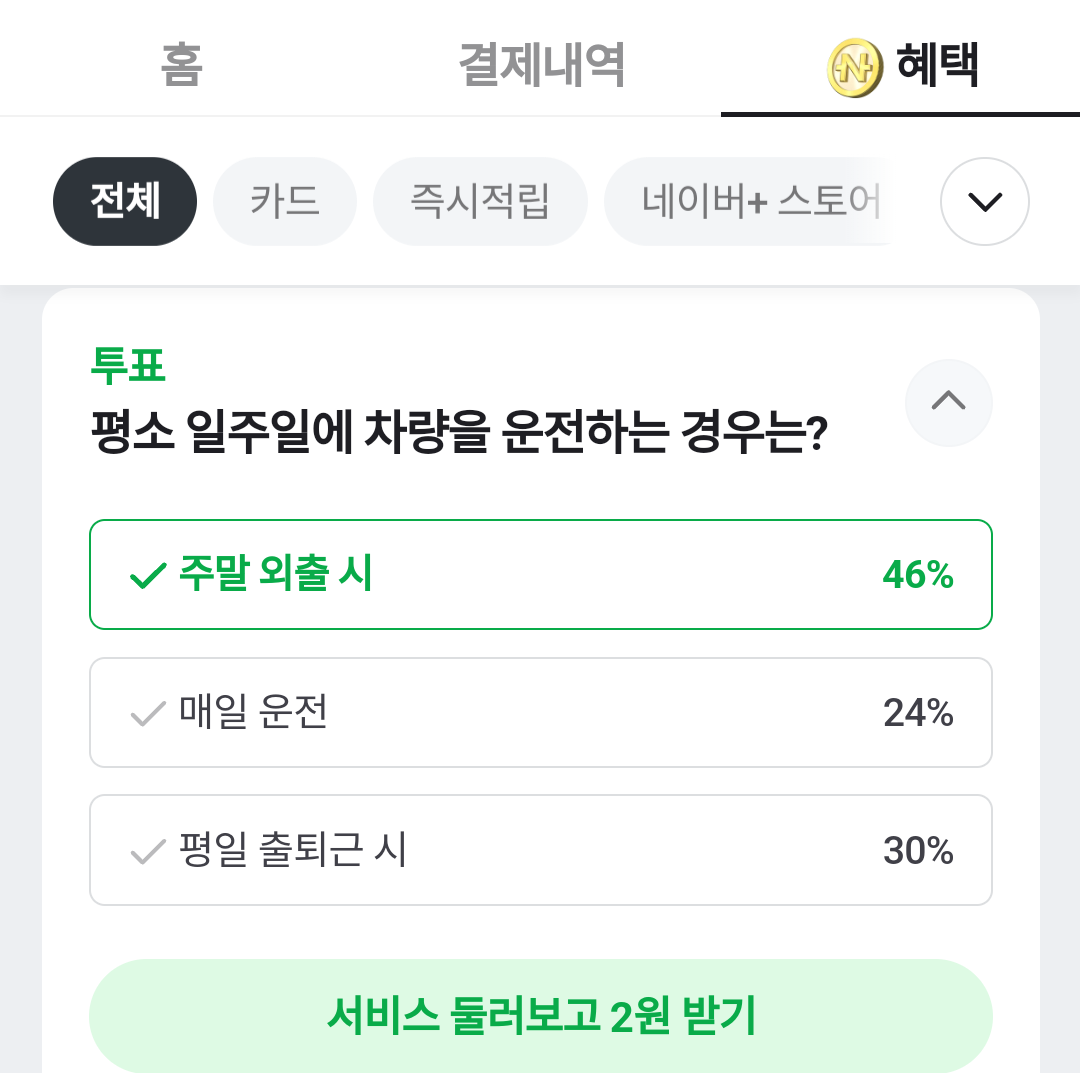Show 즉시적립 benefits
Screen dimensions: 1080x1073
480,202
